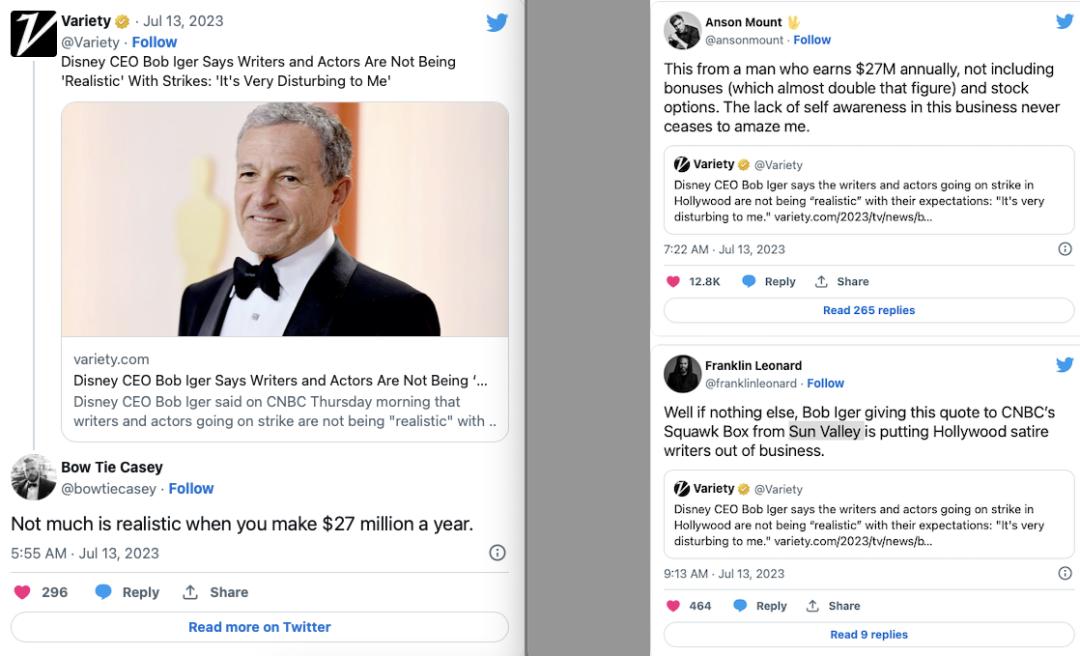Reply to Bow Tie Casey's tweet

point(127,592)
